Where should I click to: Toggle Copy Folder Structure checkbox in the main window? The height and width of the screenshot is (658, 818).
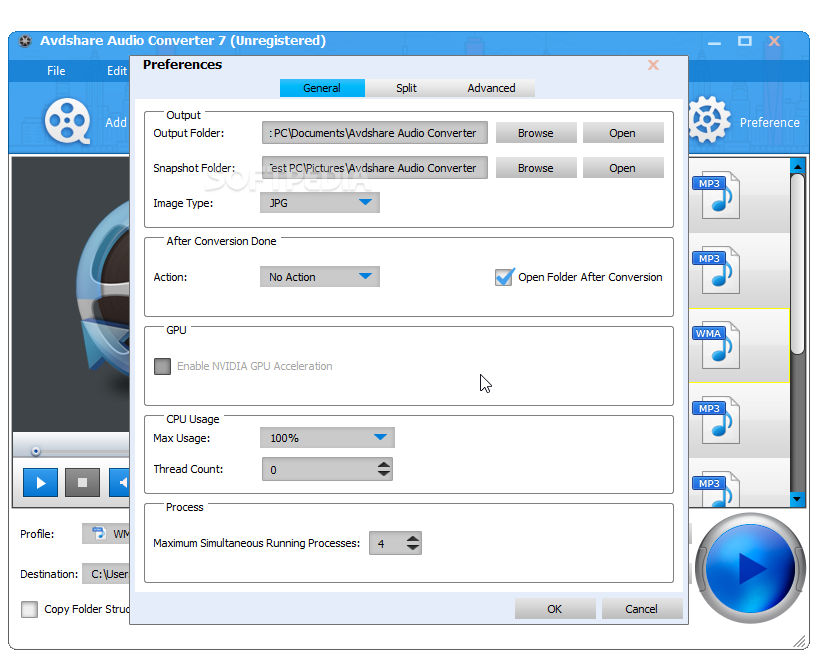pos(29,609)
